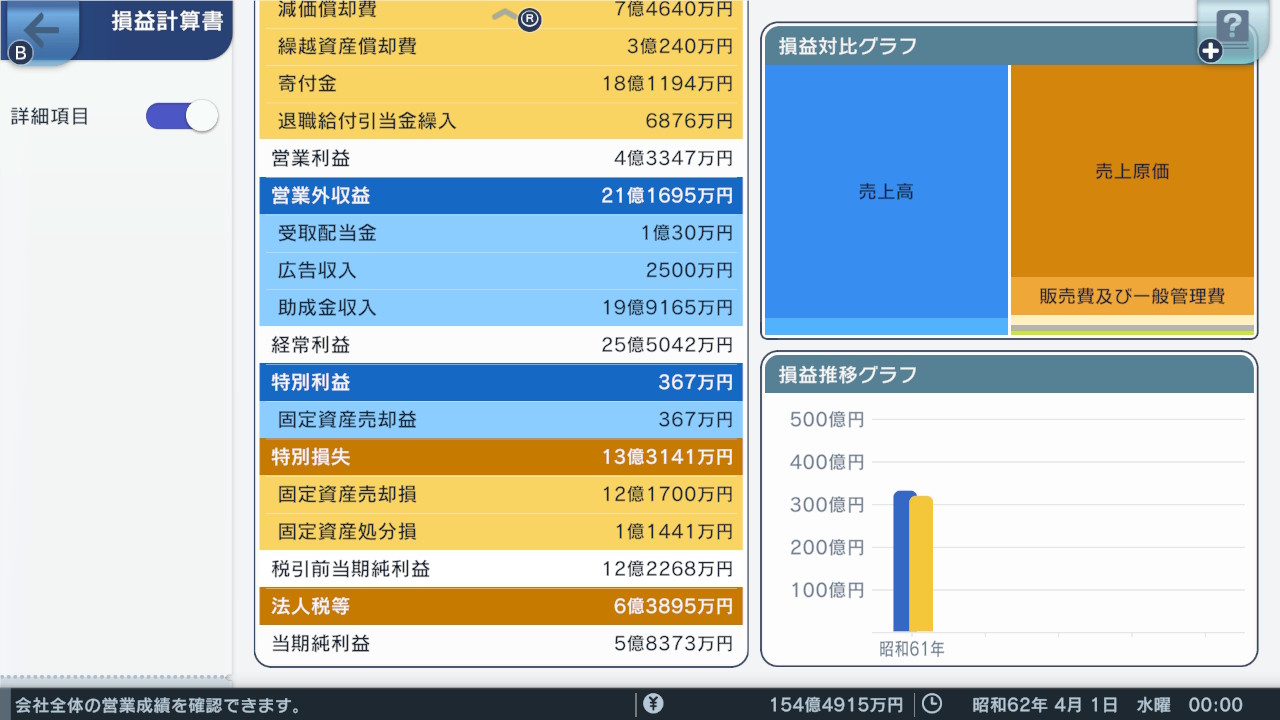Viewport: 1280px width, 720px height.
Task: Click the blue 昭和61年 bar
Action: 902,561
